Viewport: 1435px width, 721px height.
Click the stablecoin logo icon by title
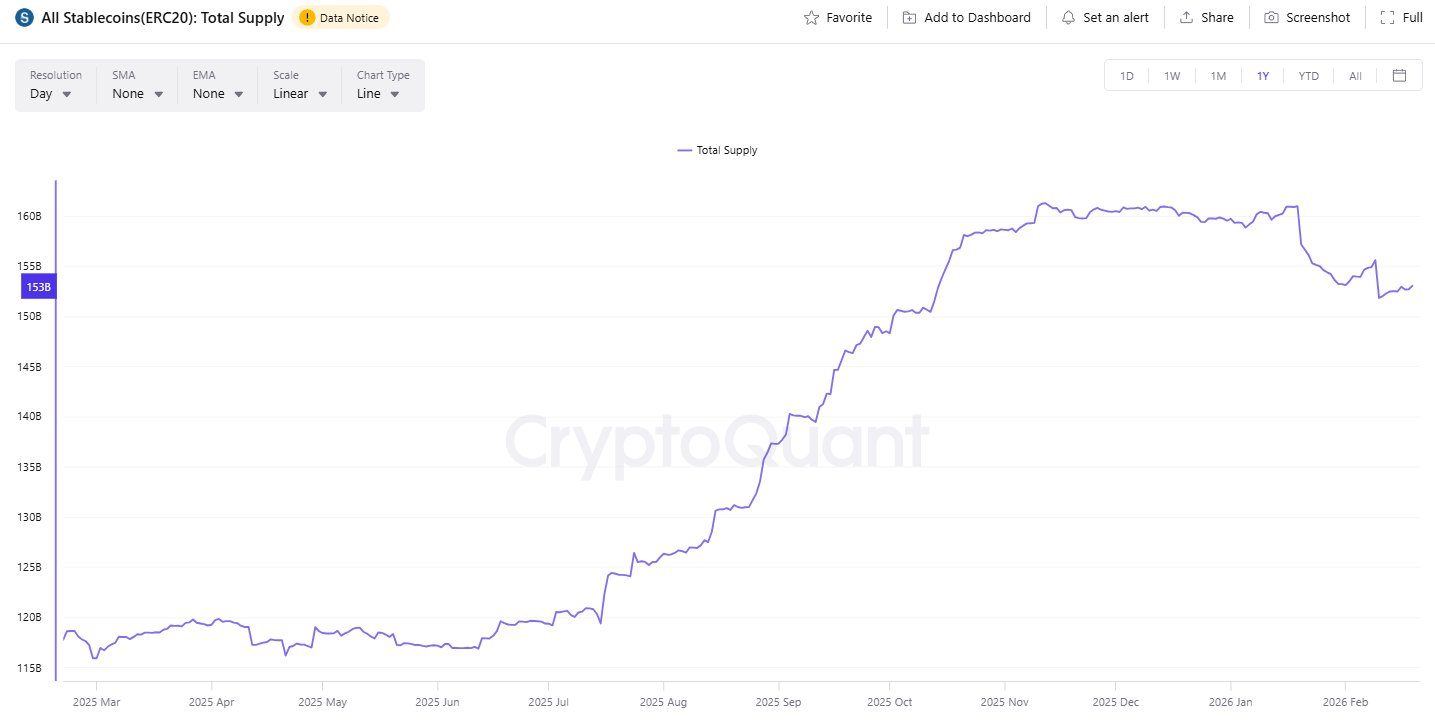tap(24, 18)
